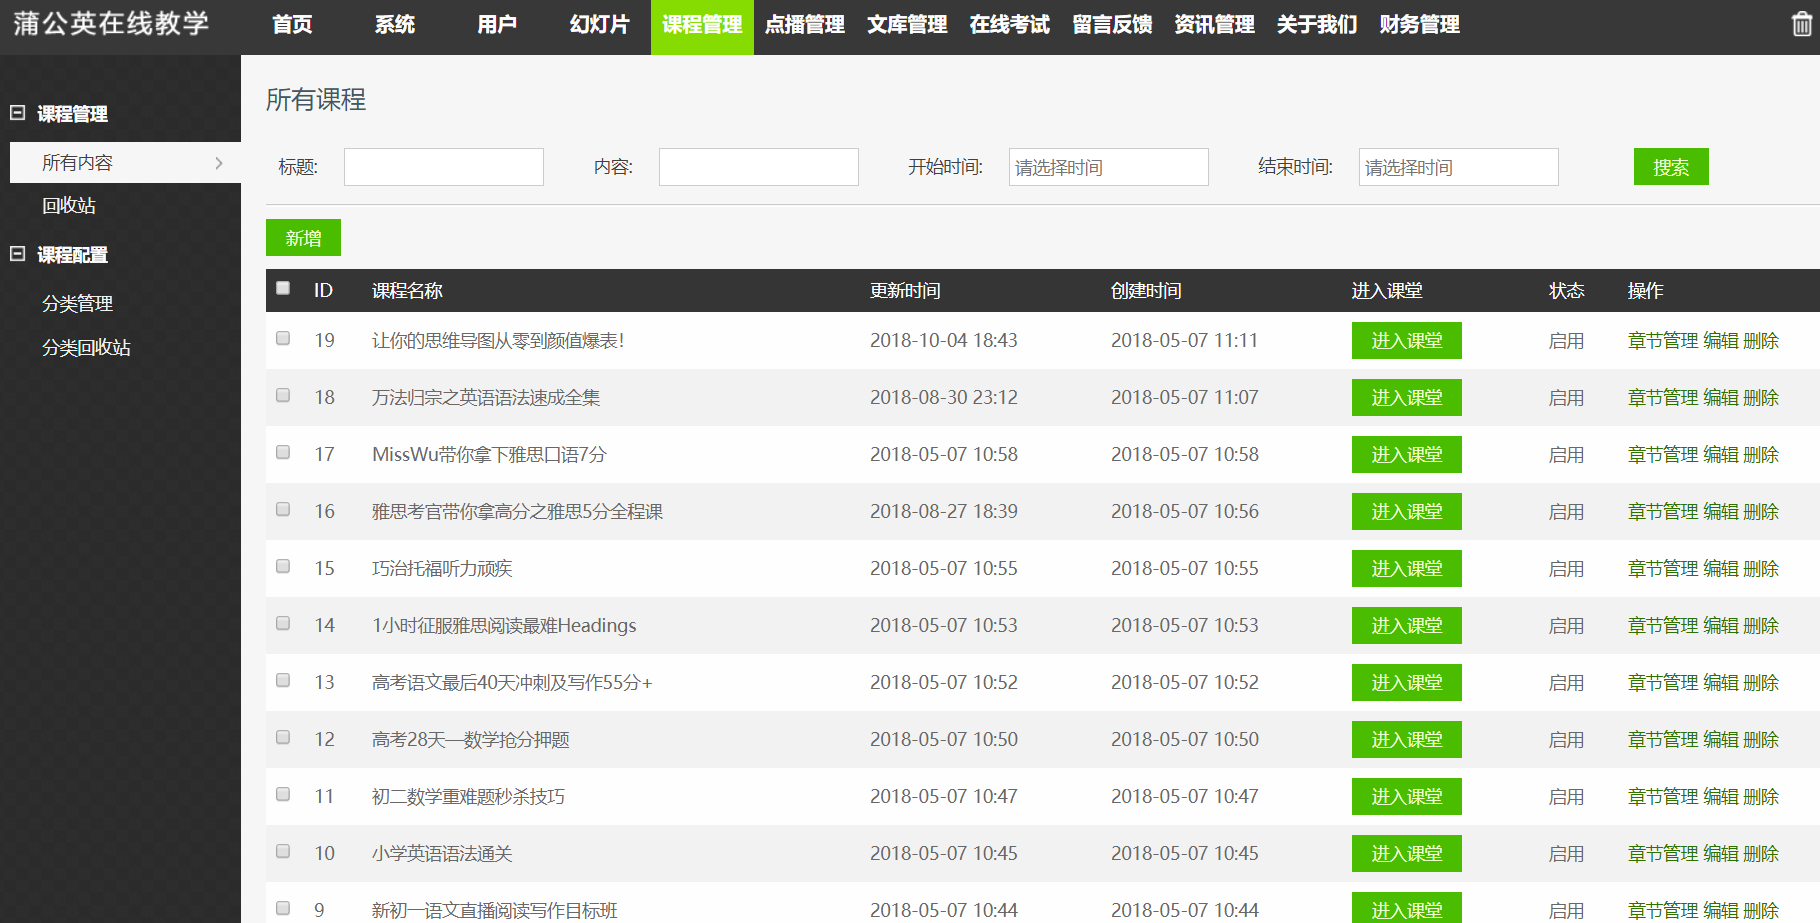Click course name 小学英语语法通关
1820x923 pixels.
click(442, 853)
